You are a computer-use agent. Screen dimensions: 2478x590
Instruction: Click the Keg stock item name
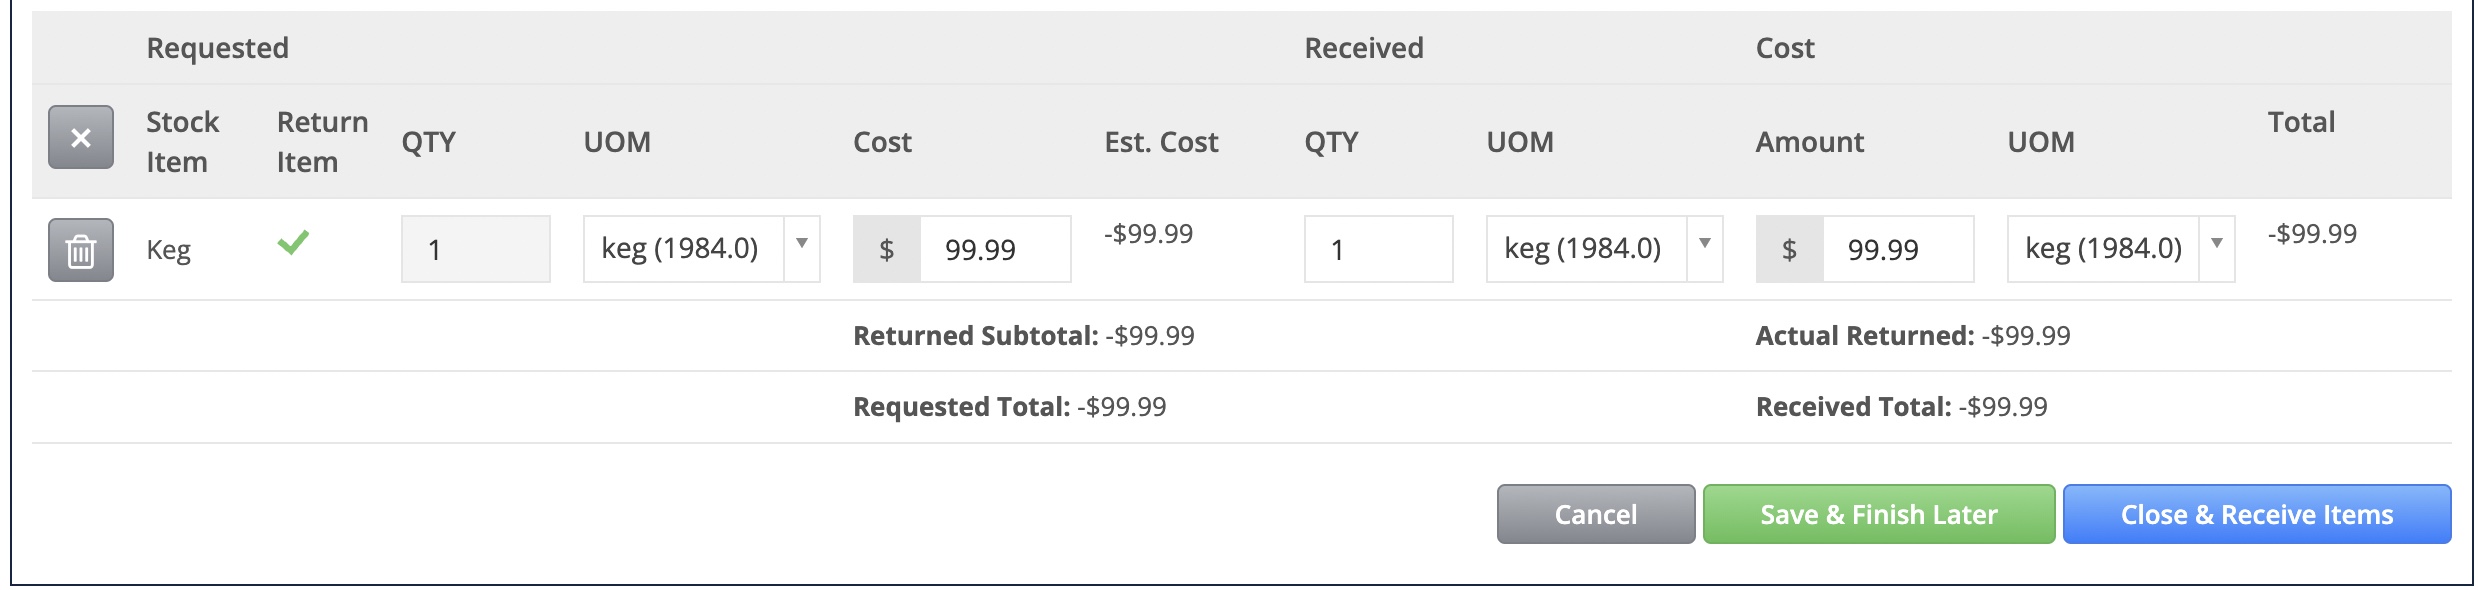point(168,250)
